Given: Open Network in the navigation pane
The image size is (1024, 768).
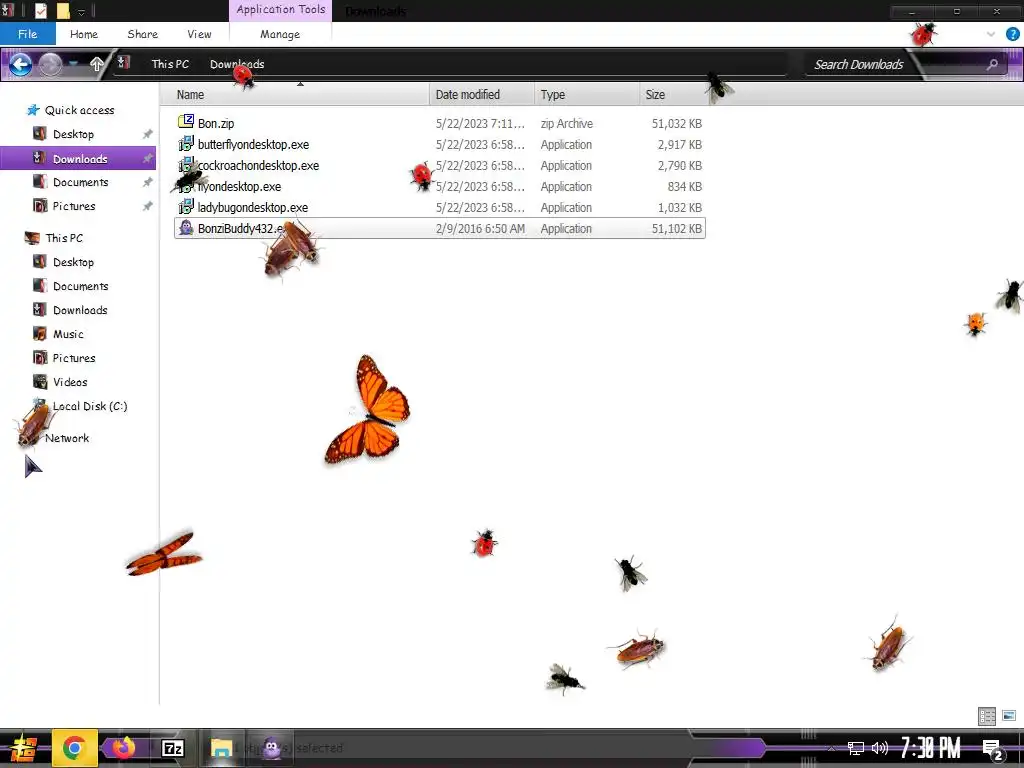Looking at the screenshot, I should click(67, 438).
